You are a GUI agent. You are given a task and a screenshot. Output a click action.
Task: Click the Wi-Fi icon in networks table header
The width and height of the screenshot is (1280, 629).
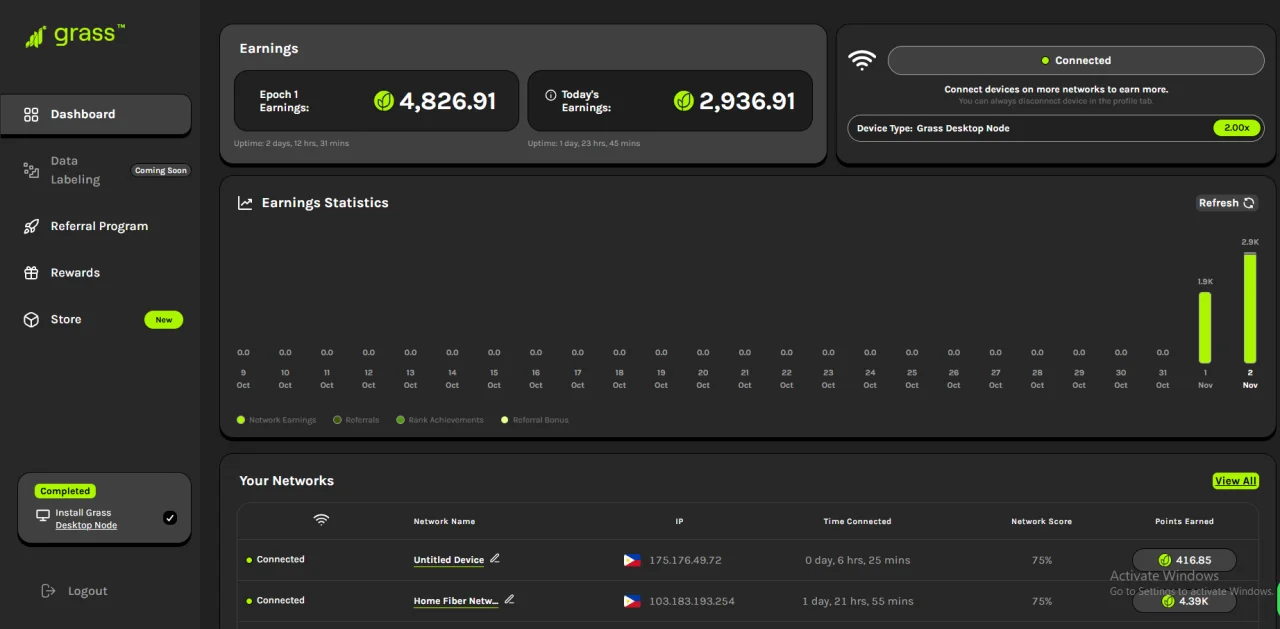(x=321, y=520)
